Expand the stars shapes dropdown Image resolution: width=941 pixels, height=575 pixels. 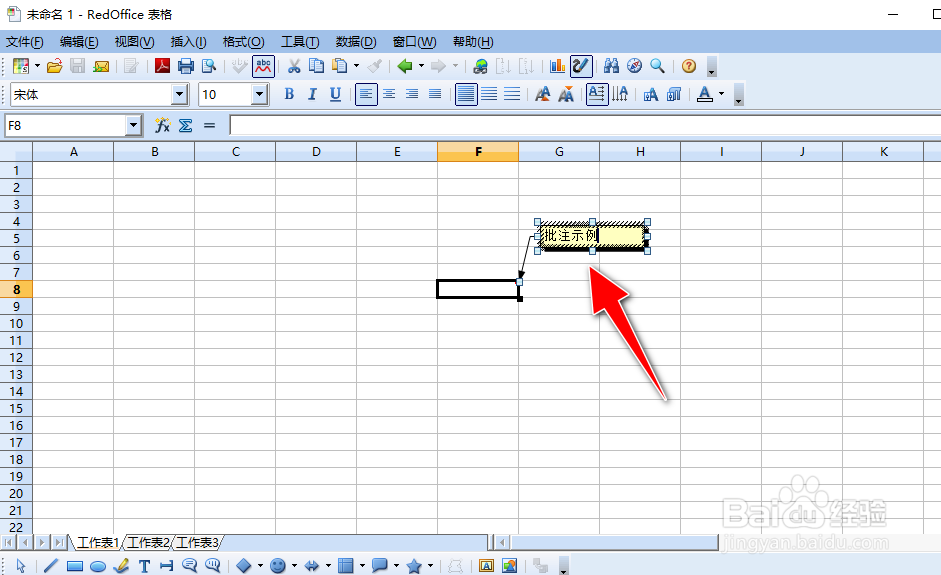[x=430, y=565]
